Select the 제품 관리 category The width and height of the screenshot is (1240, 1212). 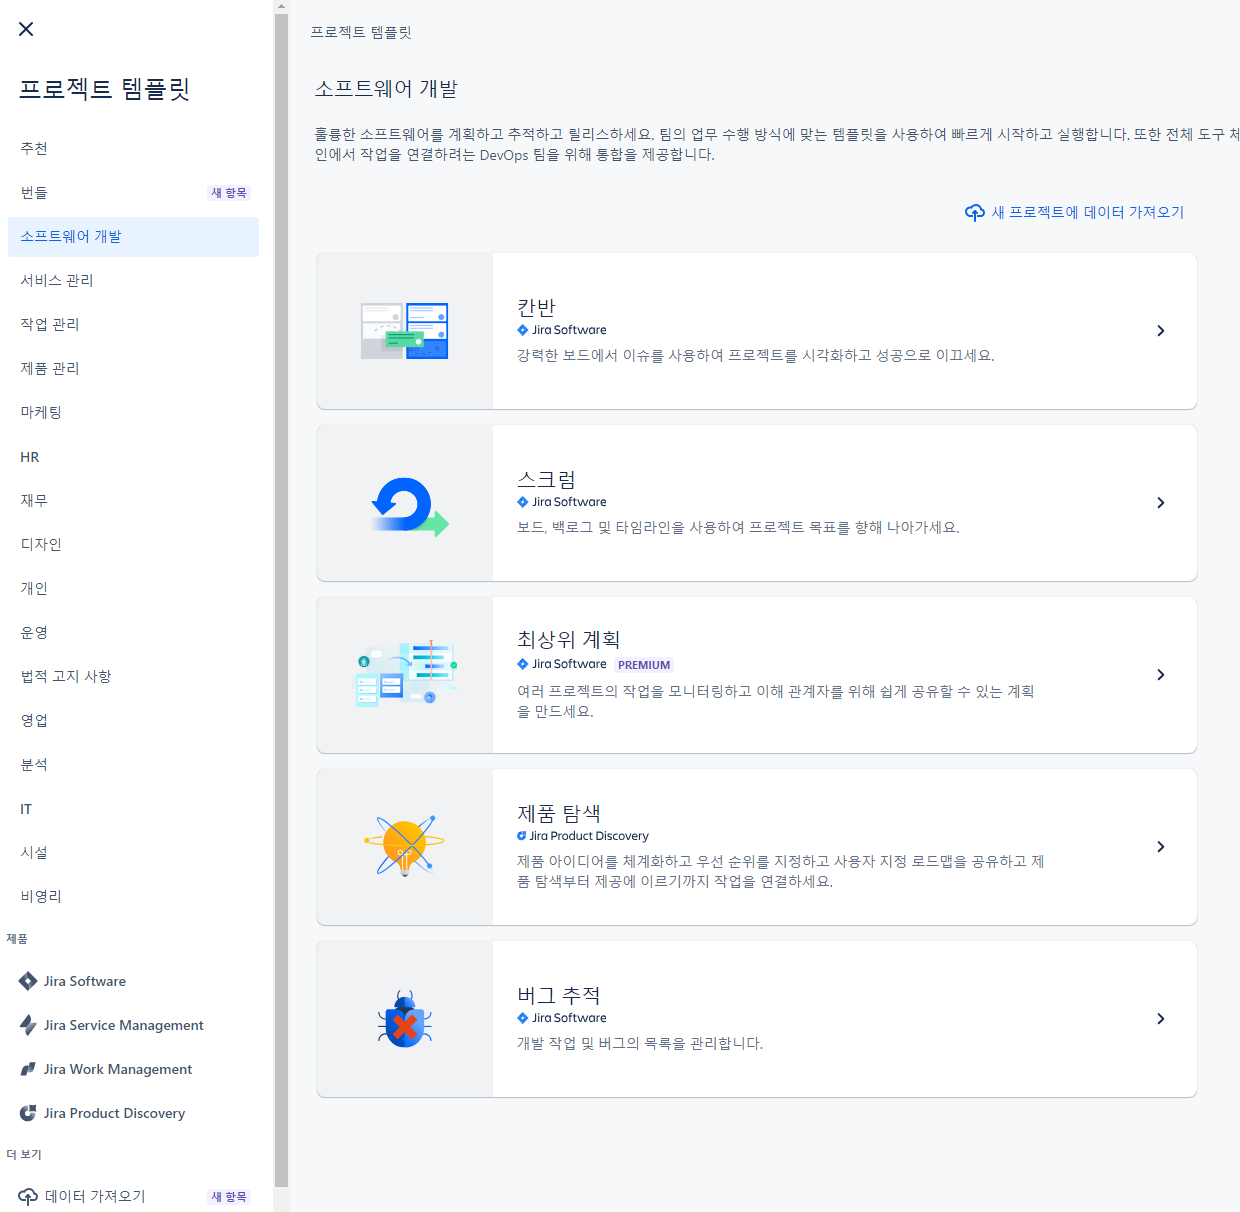point(133,369)
